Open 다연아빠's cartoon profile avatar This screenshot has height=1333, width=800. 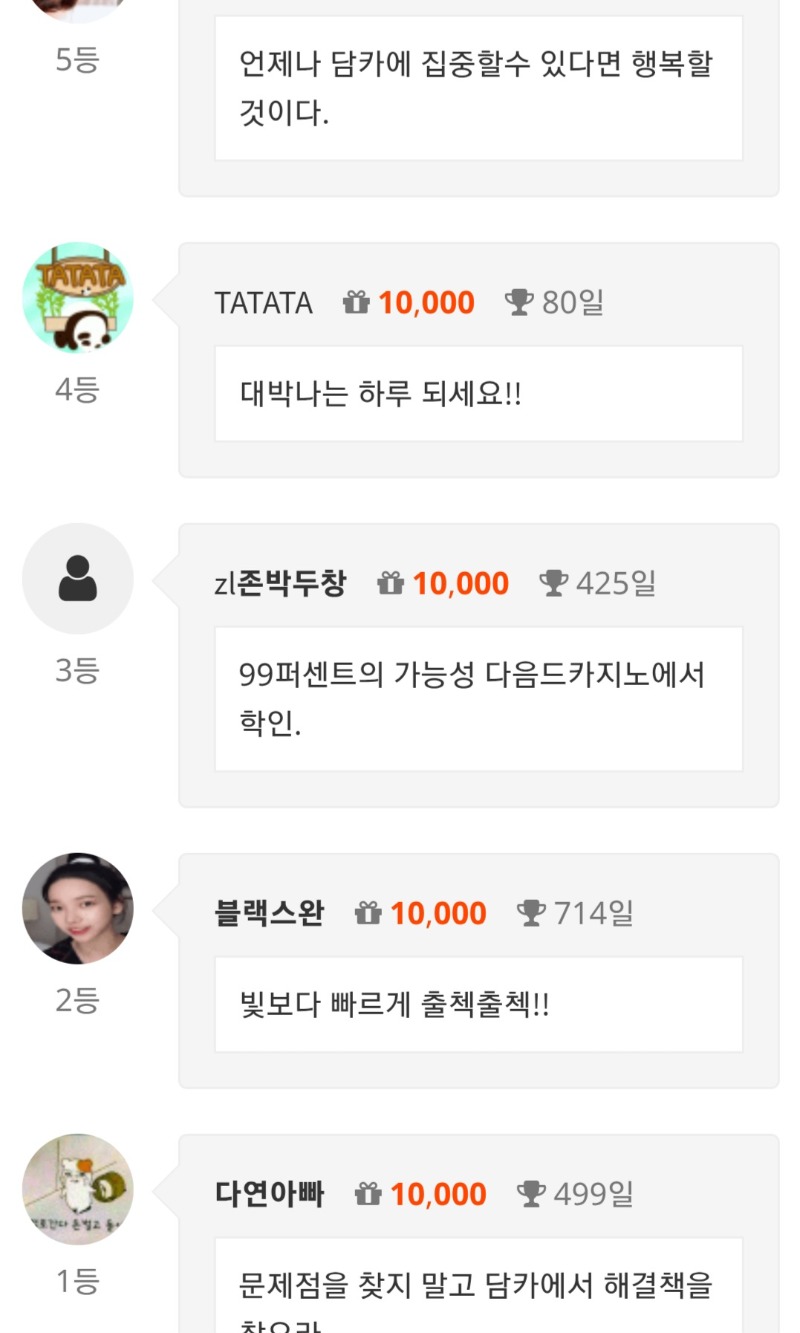click(78, 1190)
